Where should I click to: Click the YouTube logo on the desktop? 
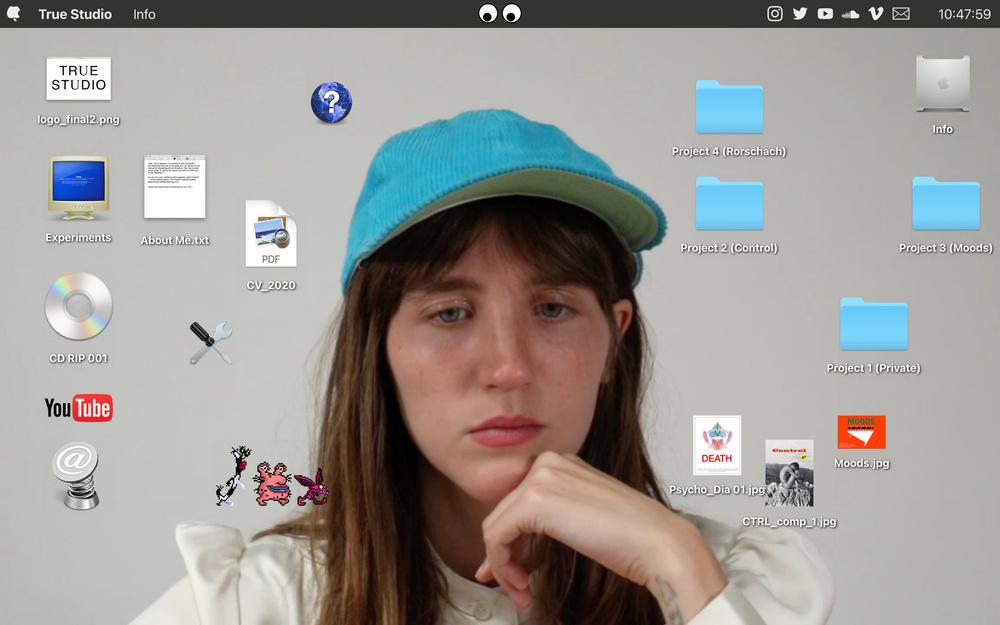click(x=78, y=408)
